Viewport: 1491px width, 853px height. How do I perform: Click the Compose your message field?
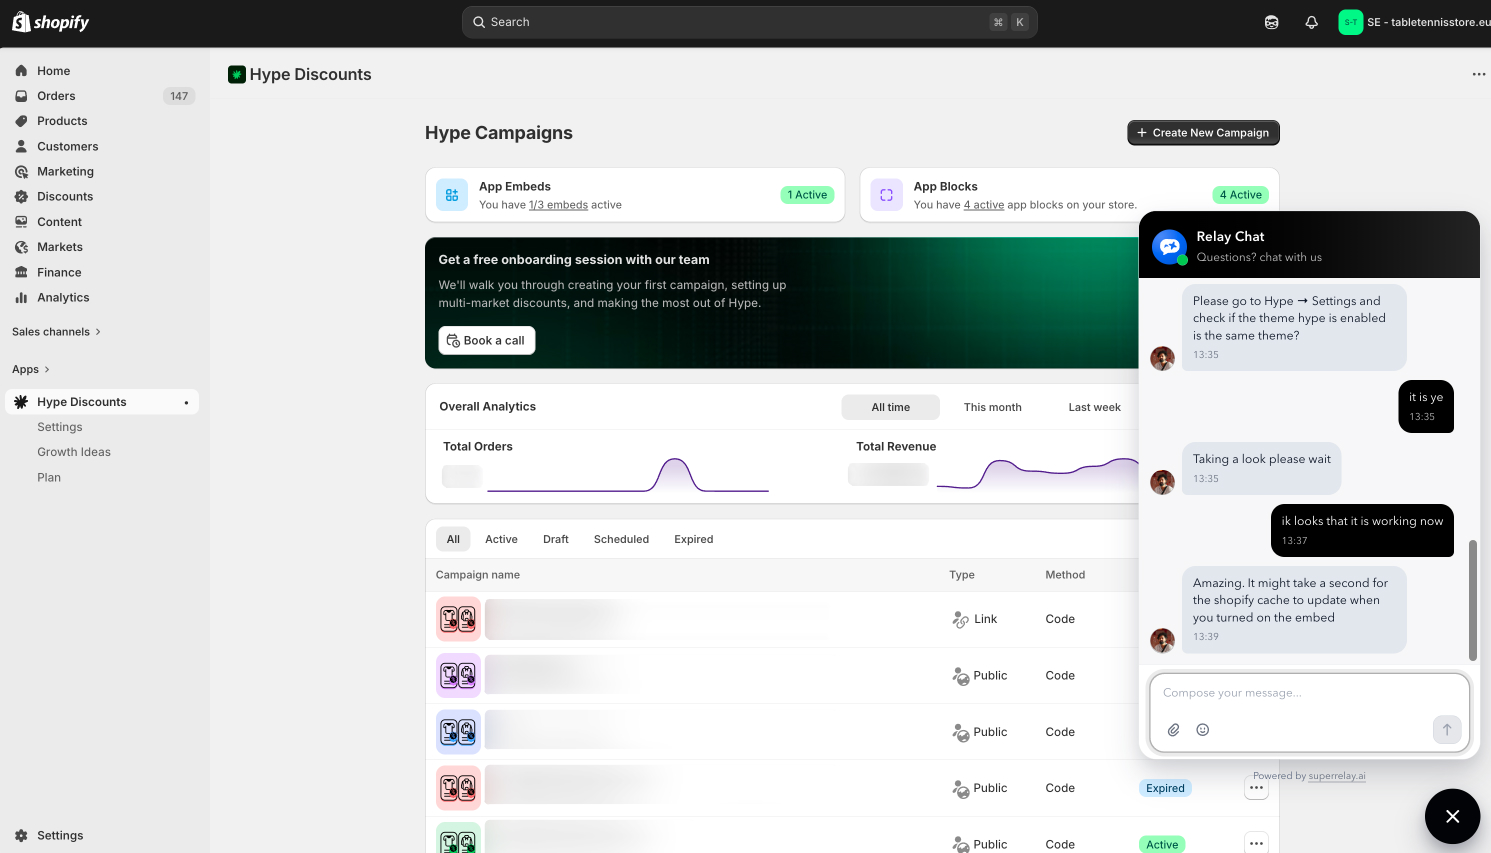pos(1308,693)
